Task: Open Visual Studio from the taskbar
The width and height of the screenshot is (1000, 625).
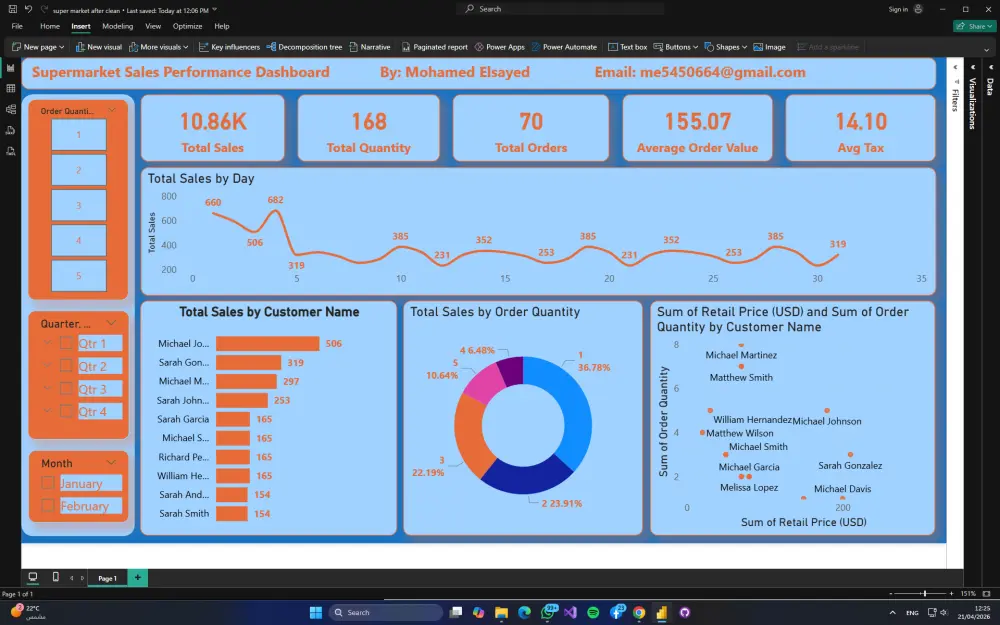Action: (570, 613)
